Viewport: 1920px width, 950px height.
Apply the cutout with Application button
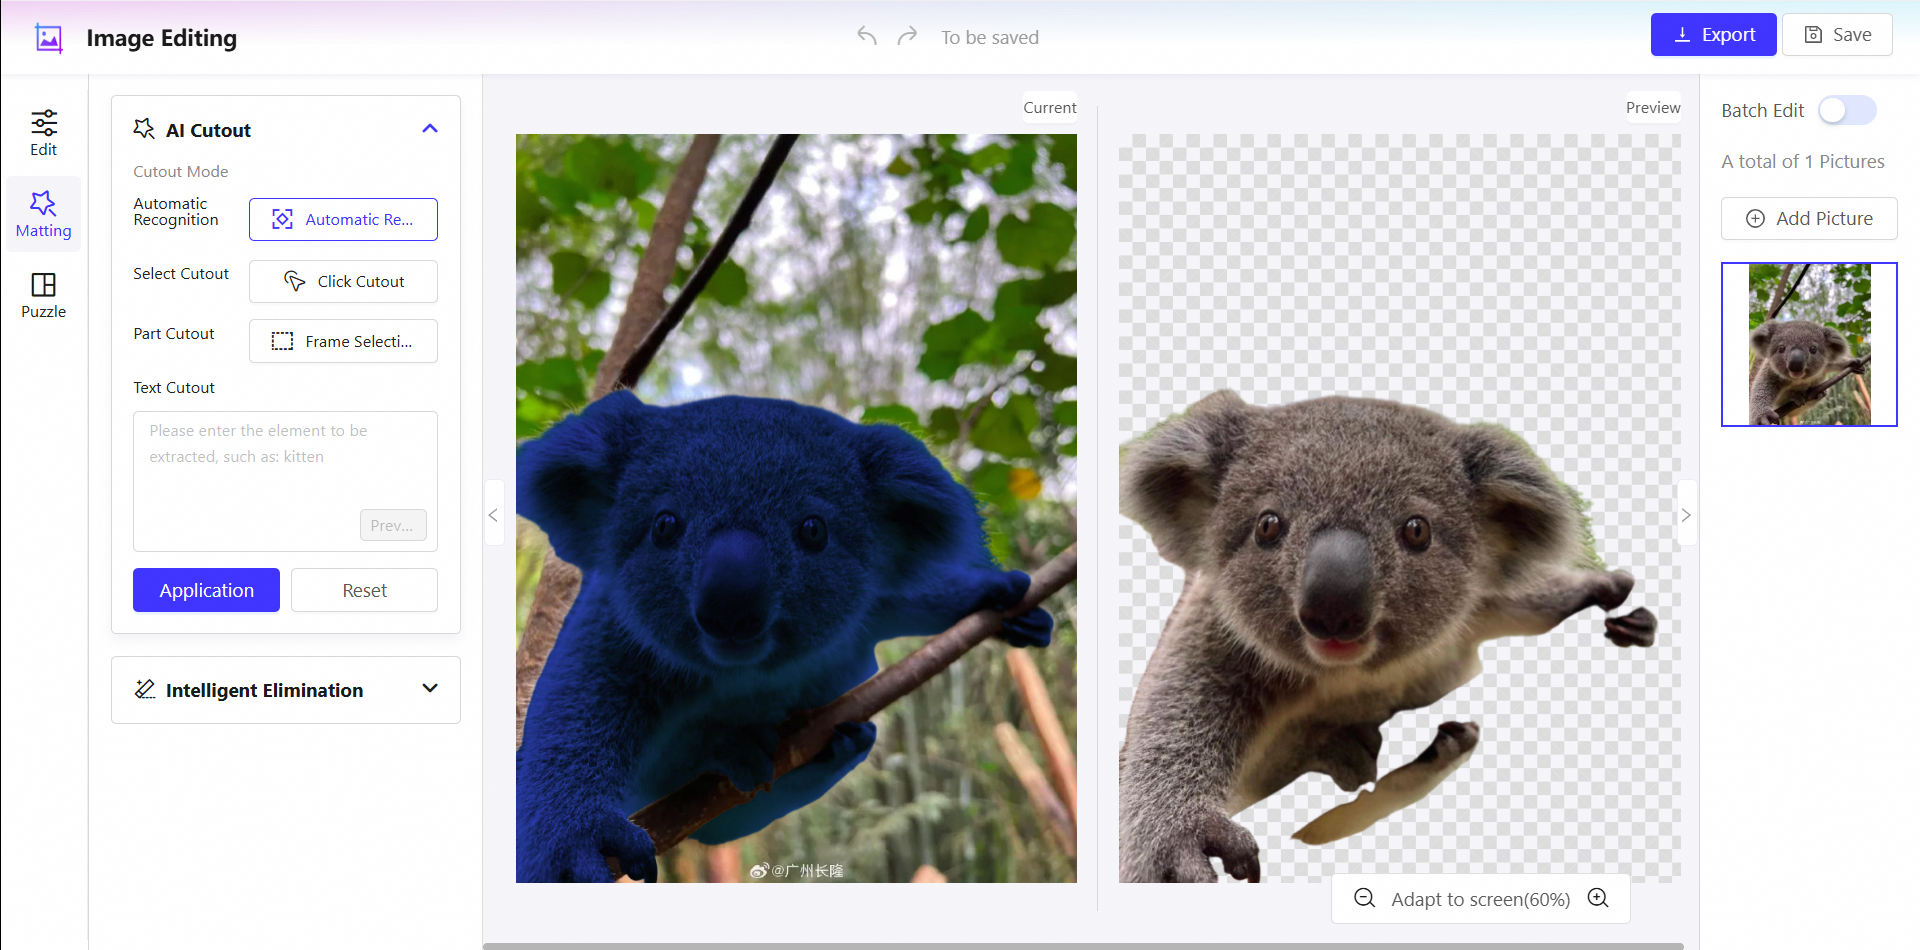(206, 590)
